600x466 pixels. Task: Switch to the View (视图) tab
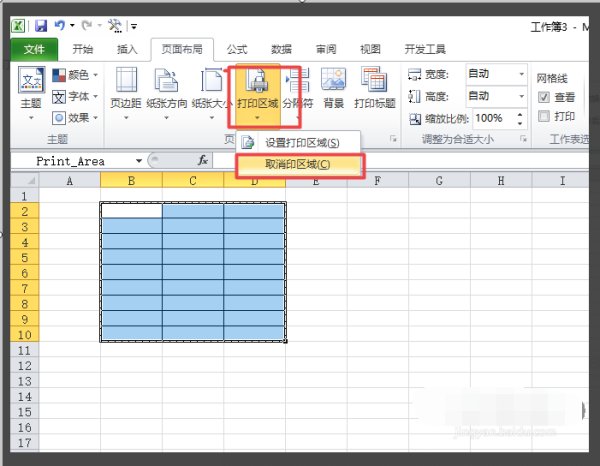coord(370,49)
